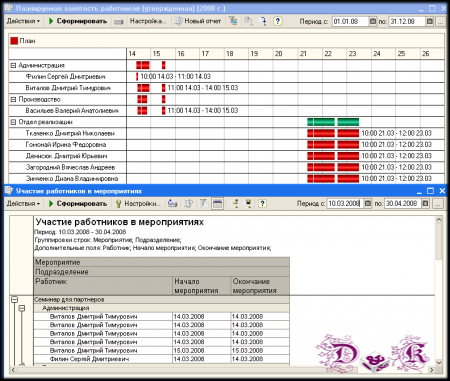Open calendar picker next to 01.01.08 date

(x=373, y=21)
